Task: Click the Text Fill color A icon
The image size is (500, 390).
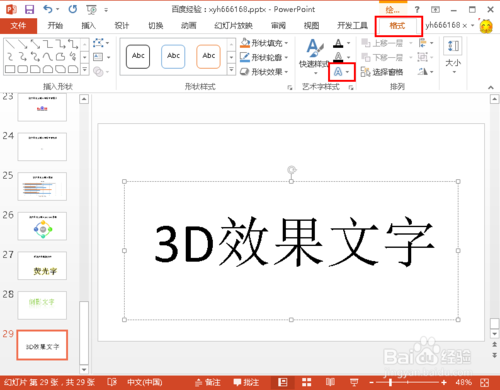Action: click(x=338, y=43)
